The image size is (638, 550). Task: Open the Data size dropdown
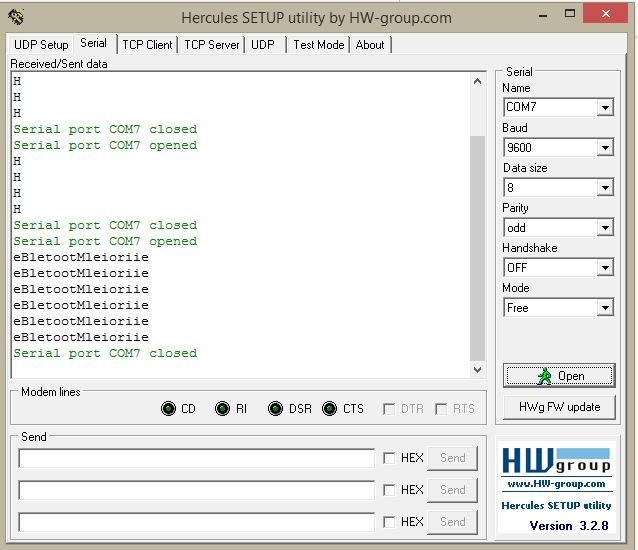click(605, 188)
